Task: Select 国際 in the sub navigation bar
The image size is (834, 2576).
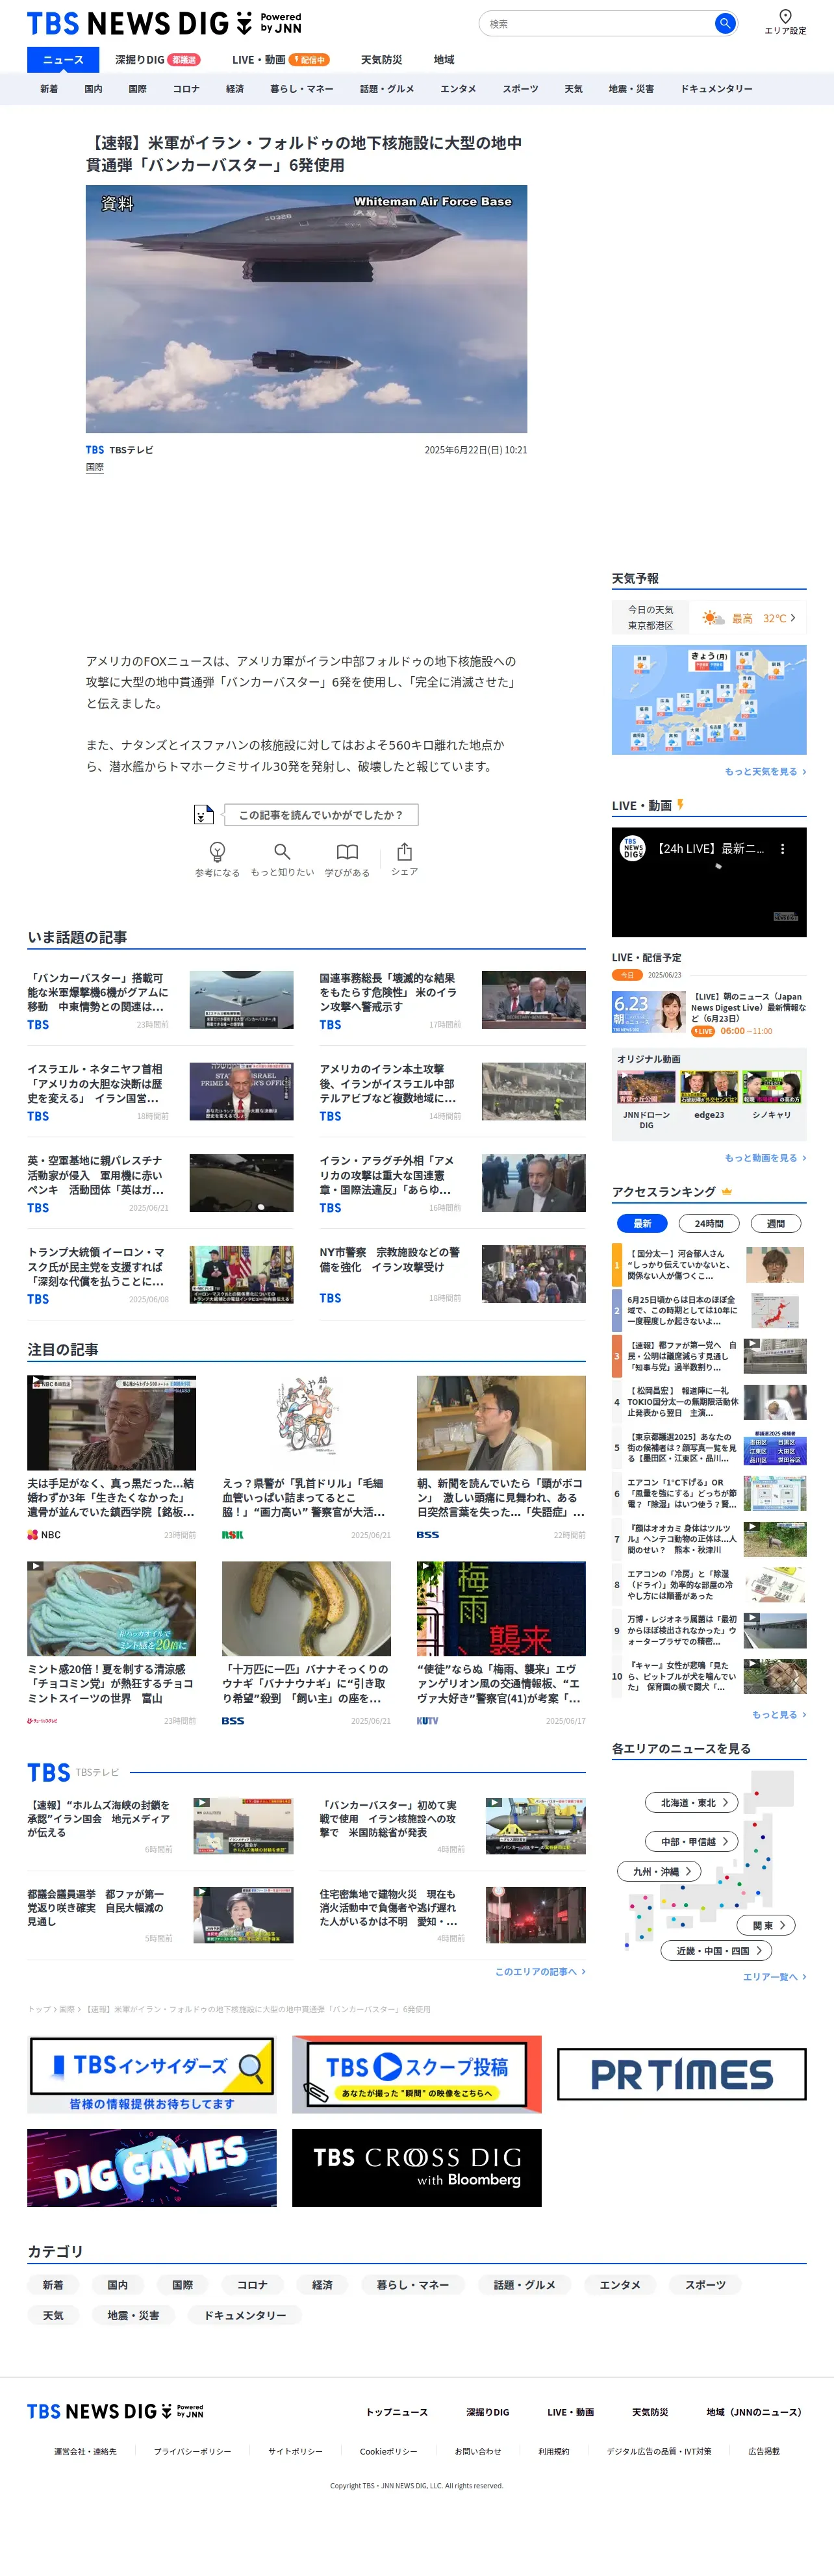Action: click(x=137, y=89)
